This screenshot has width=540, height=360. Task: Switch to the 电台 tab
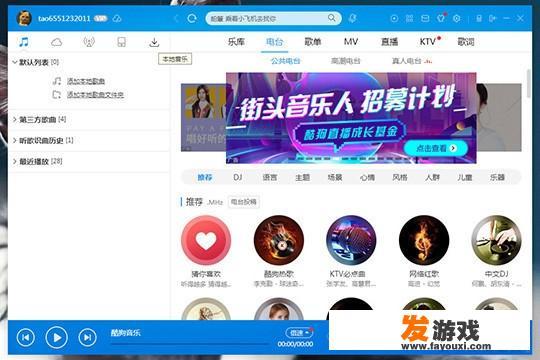(274, 42)
